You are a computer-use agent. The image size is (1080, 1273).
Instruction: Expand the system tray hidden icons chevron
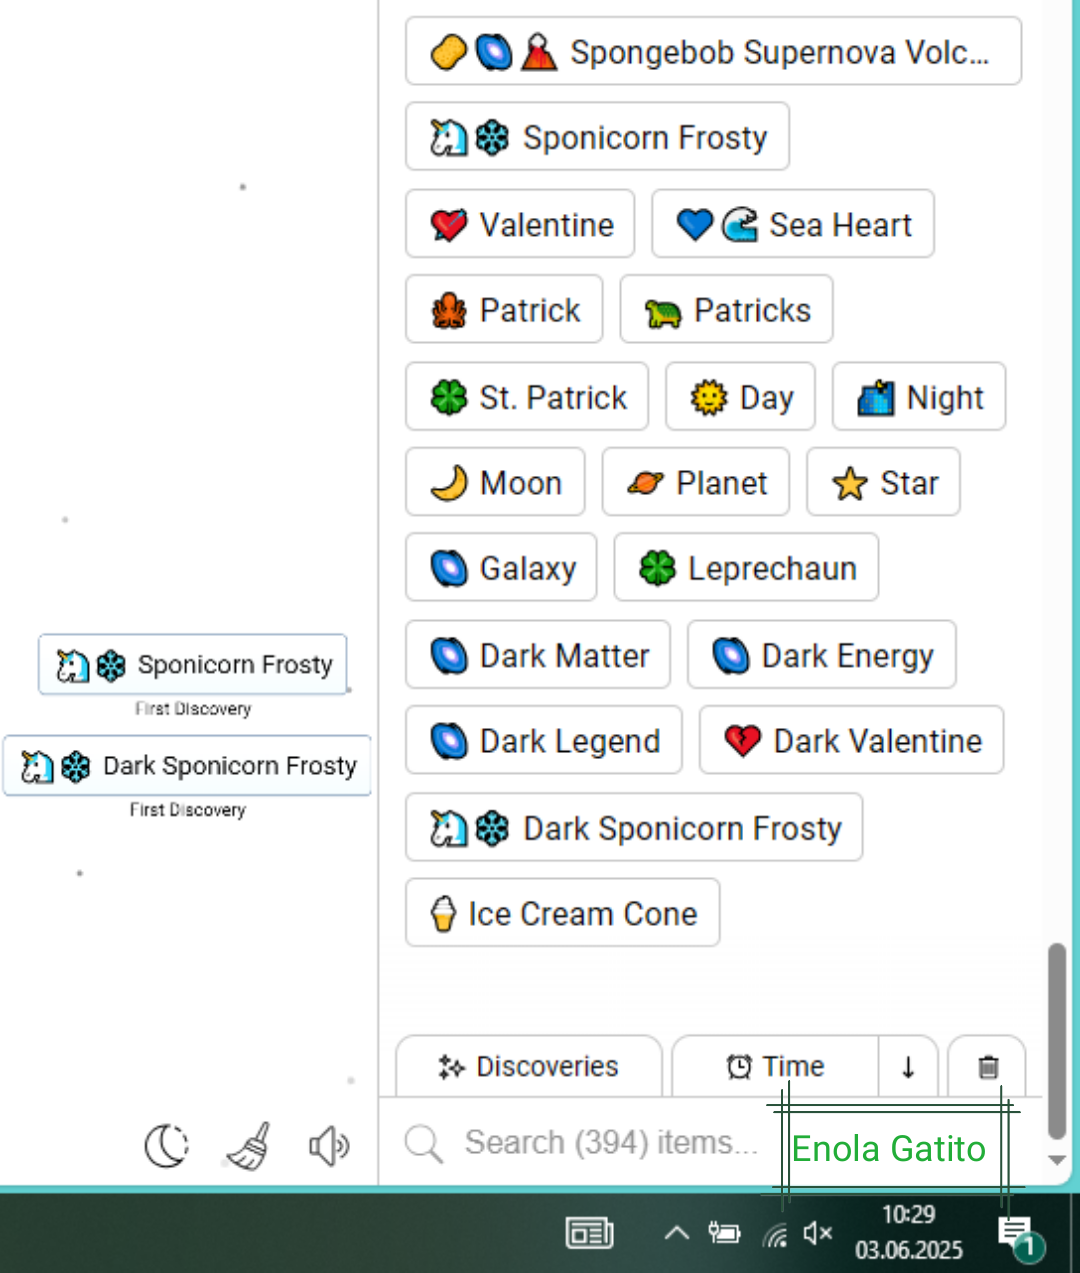click(x=676, y=1233)
